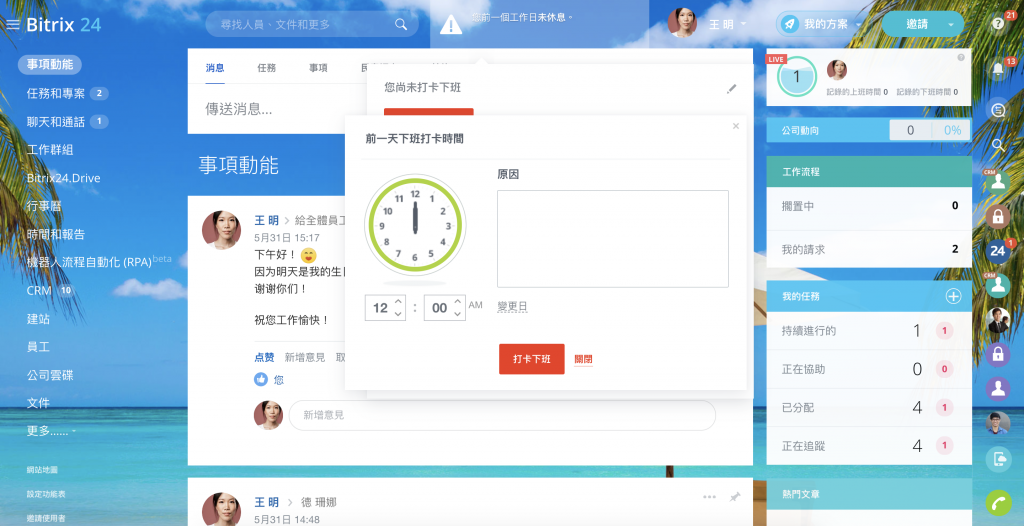Expand the 更多 item in left menu
1024x526 pixels.
point(51,431)
